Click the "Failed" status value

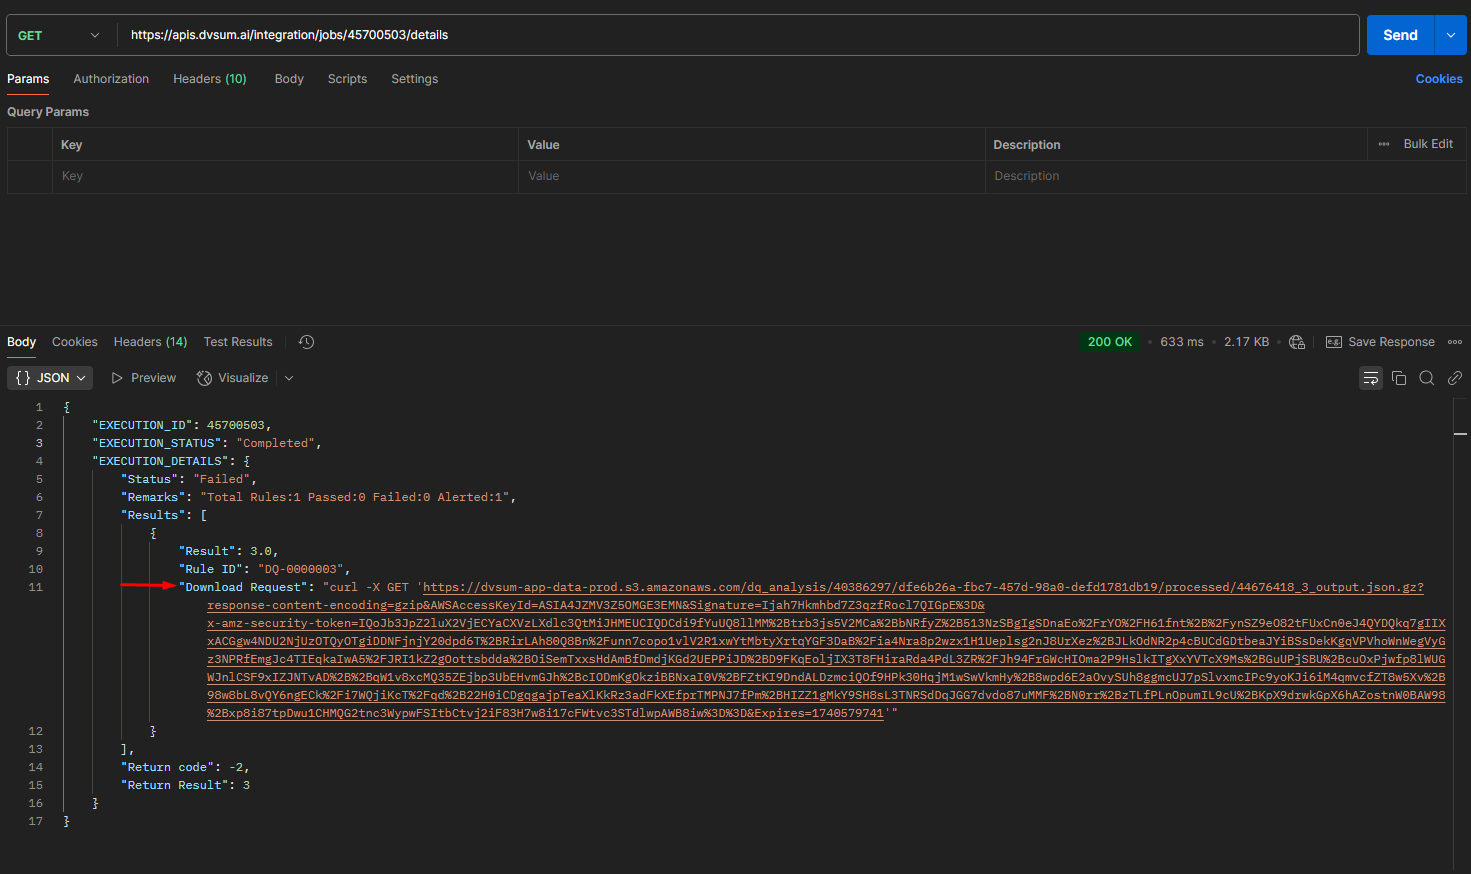pyautogui.click(x=222, y=479)
